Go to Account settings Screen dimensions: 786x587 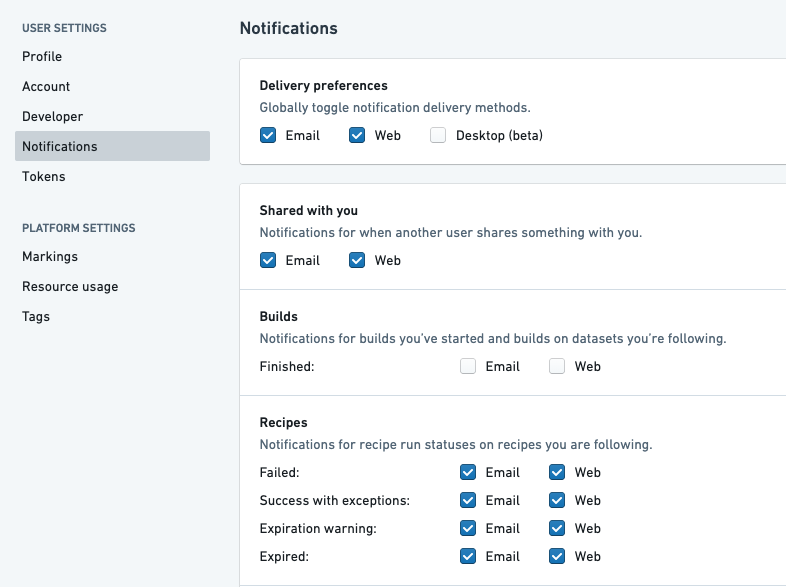point(46,86)
